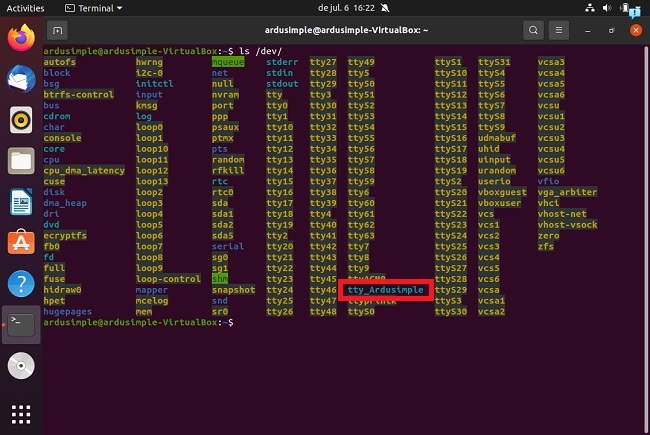
Task: Open terminal search
Action: pyautogui.click(x=534, y=30)
